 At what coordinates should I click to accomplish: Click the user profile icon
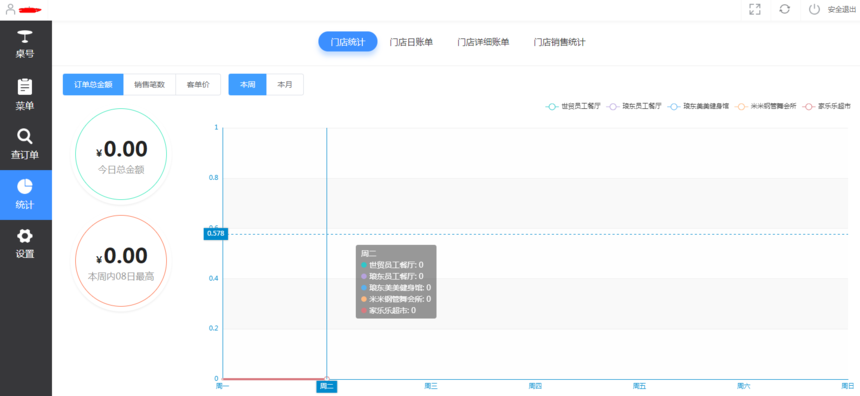(x=10, y=9)
